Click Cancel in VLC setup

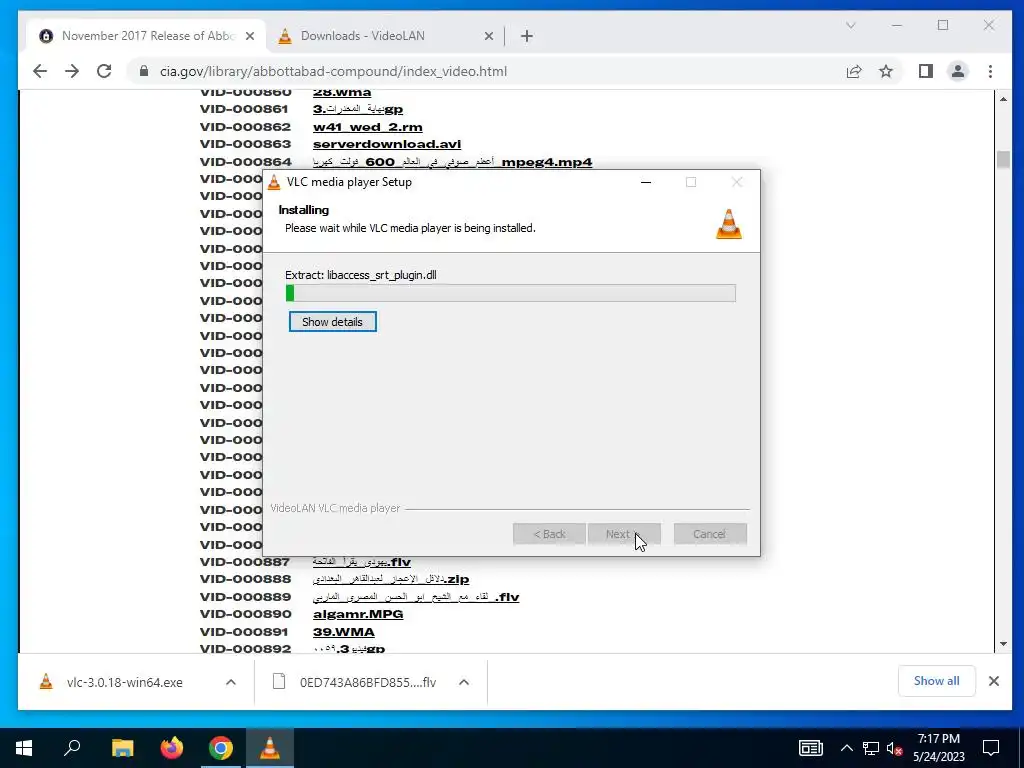710,534
